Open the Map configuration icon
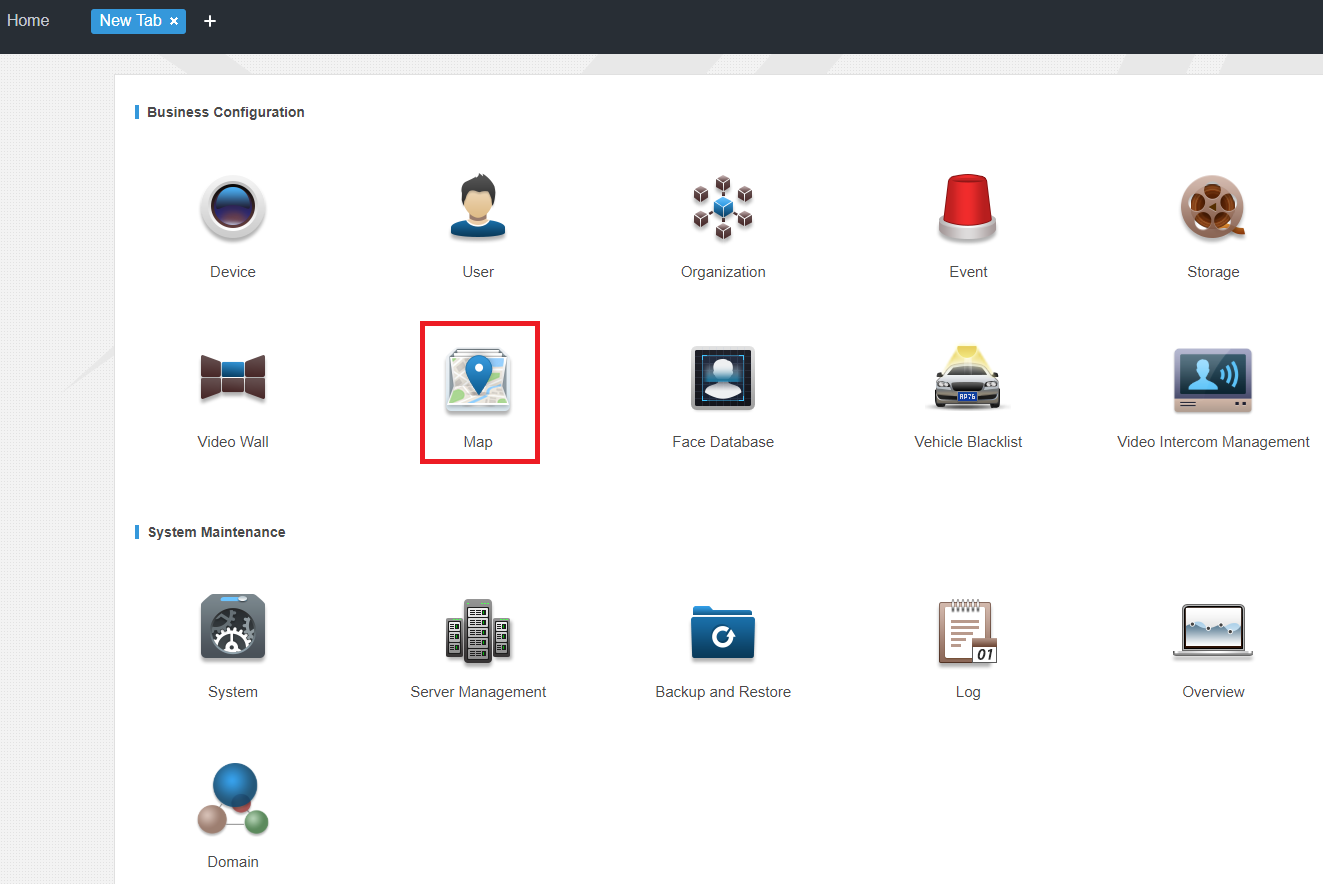 (478, 380)
